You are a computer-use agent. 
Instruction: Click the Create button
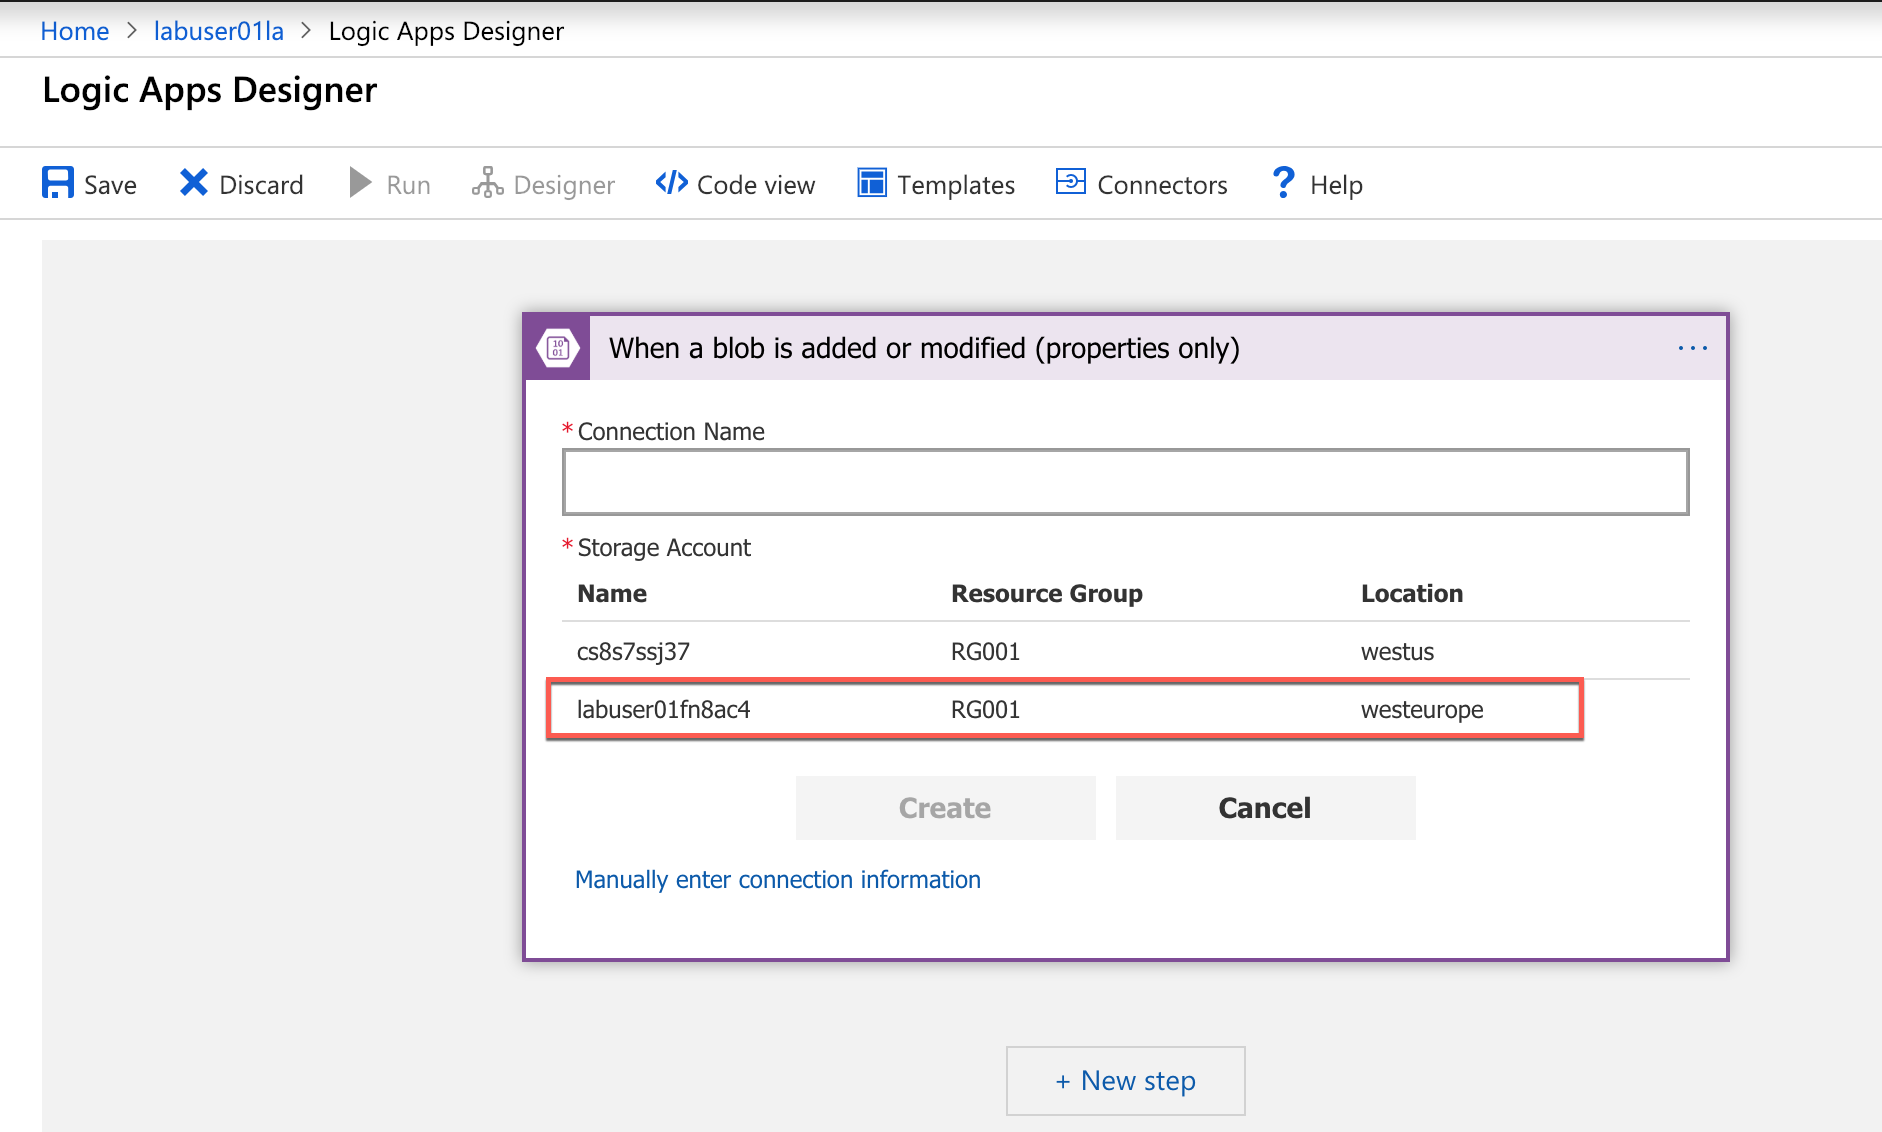pos(945,808)
